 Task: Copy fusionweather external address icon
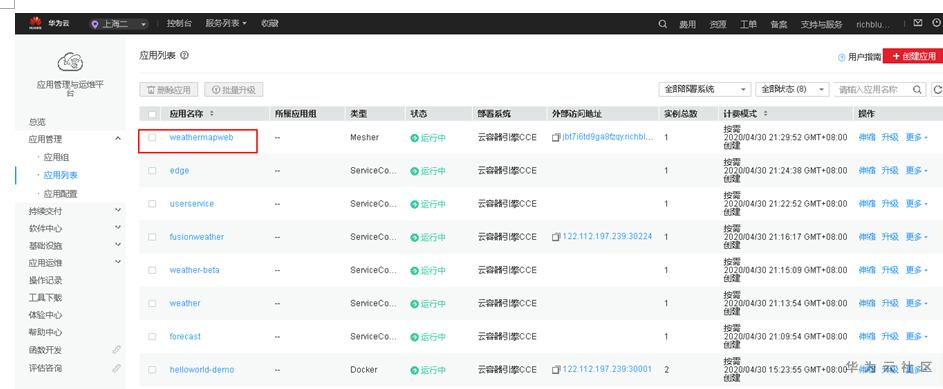coord(556,237)
